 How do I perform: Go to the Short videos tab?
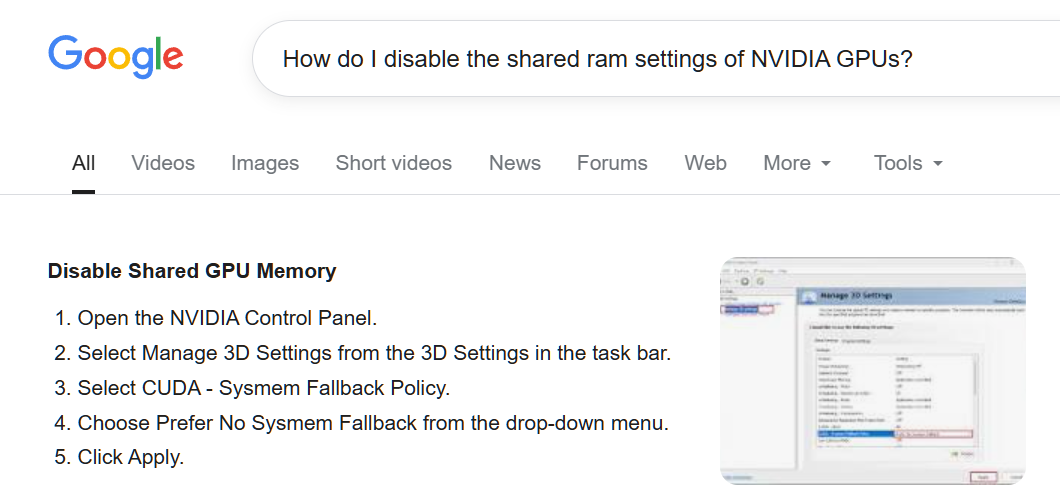pyautogui.click(x=393, y=163)
